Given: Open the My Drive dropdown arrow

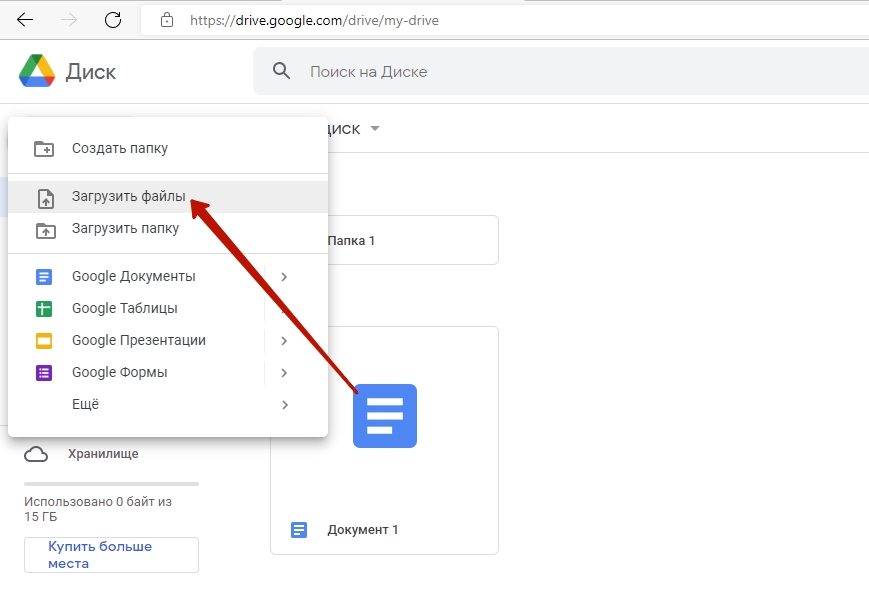Looking at the screenshot, I should point(375,129).
